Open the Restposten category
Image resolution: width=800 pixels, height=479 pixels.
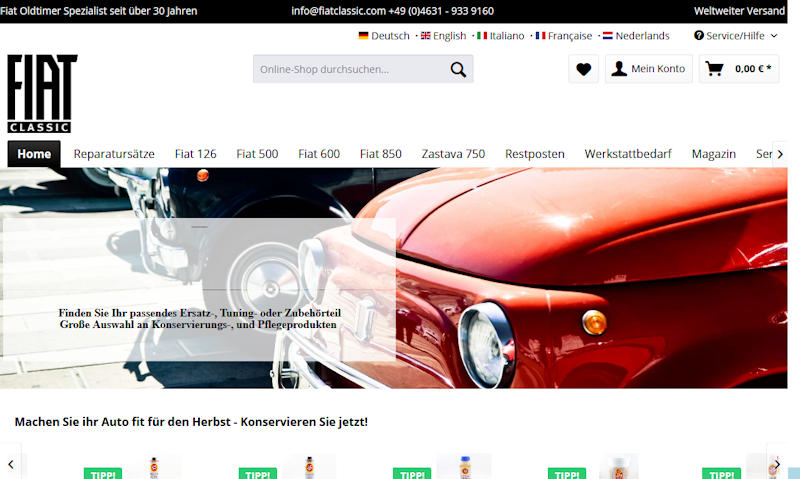point(535,154)
